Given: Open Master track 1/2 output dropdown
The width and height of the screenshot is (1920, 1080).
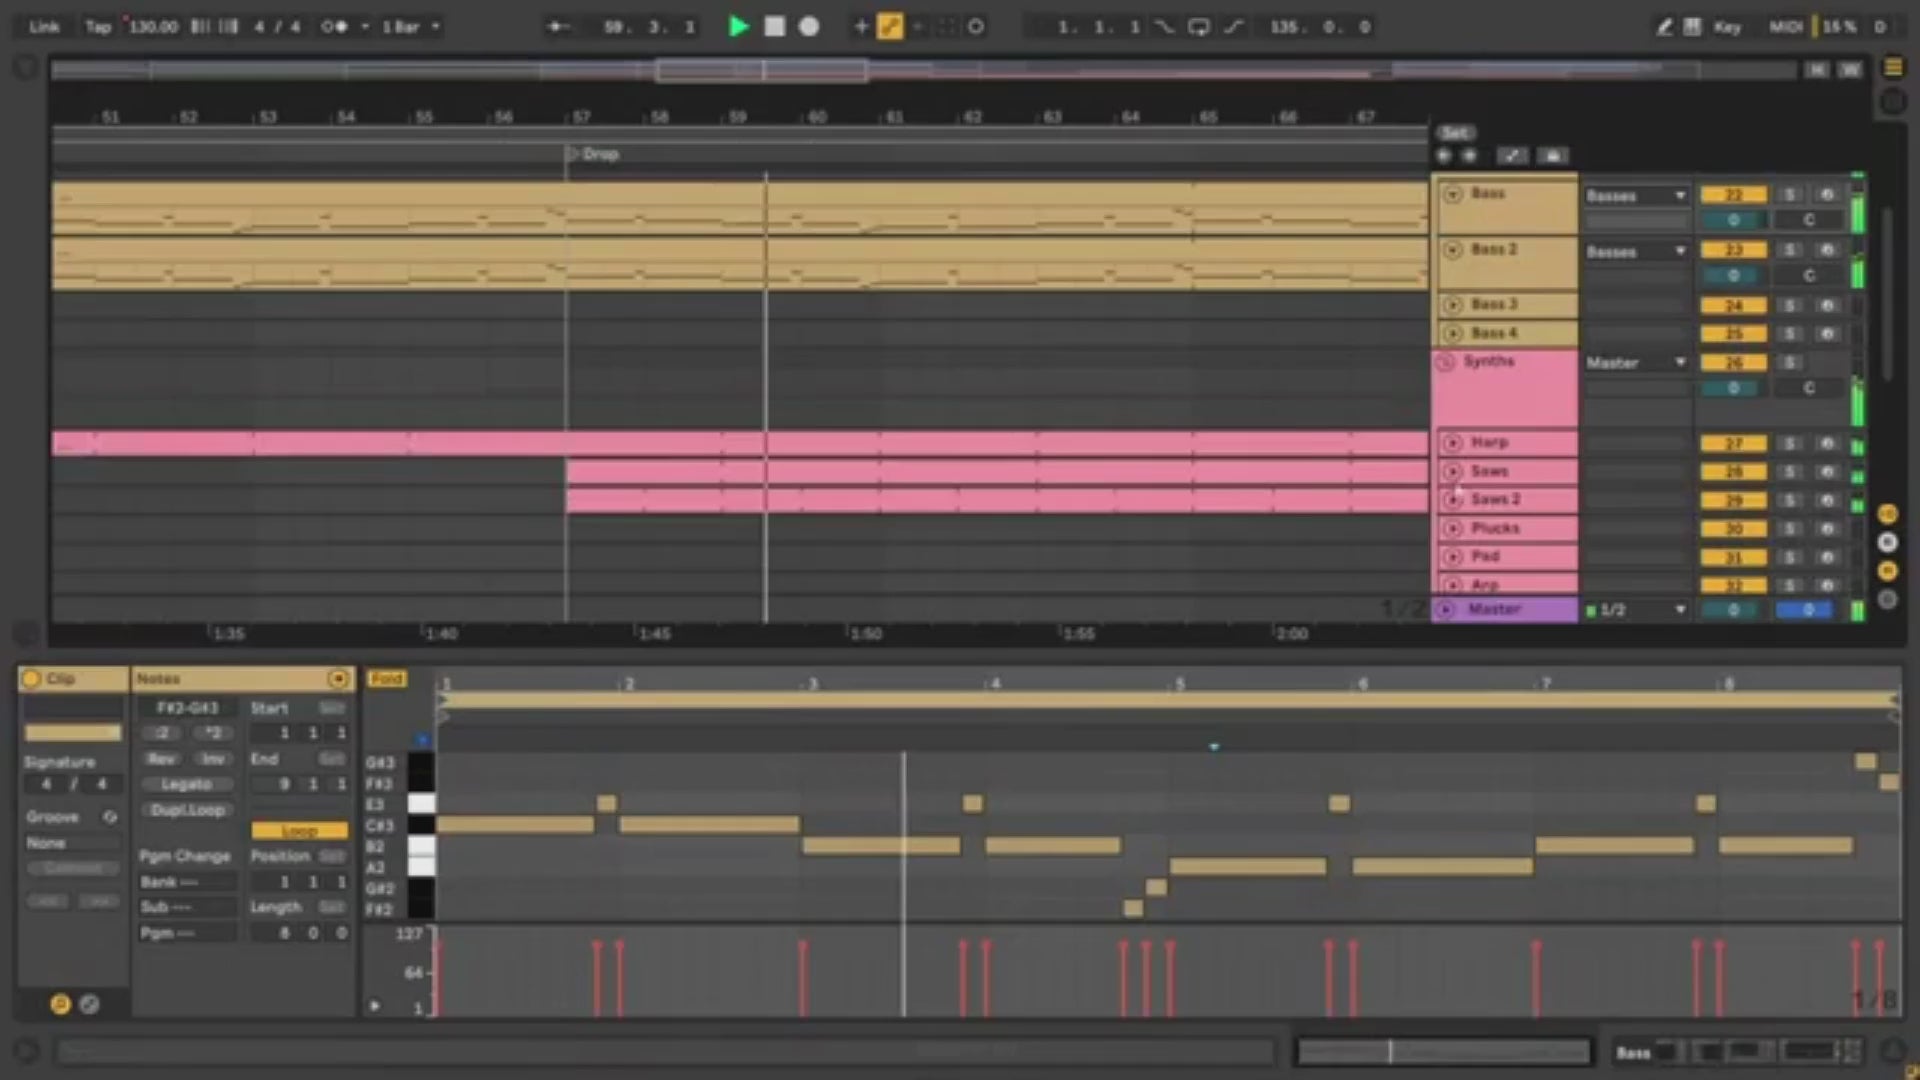Looking at the screenshot, I should pos(1636,610).
